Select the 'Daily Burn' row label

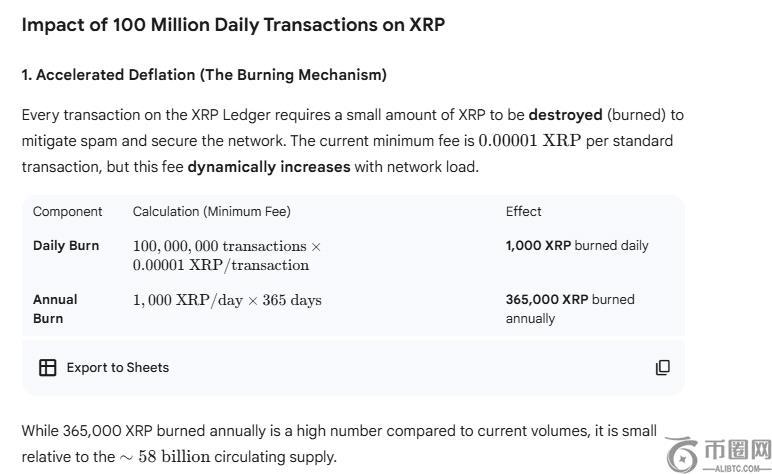coord(66,246)
